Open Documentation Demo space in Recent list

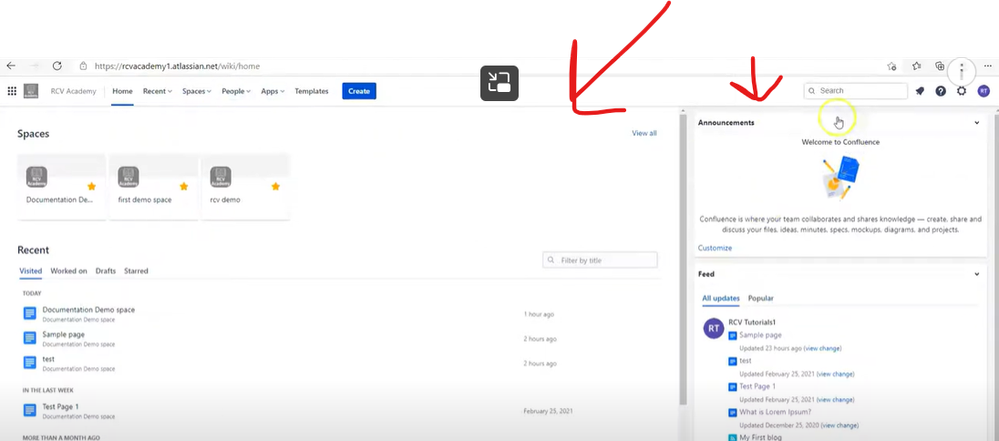point(89,310)
